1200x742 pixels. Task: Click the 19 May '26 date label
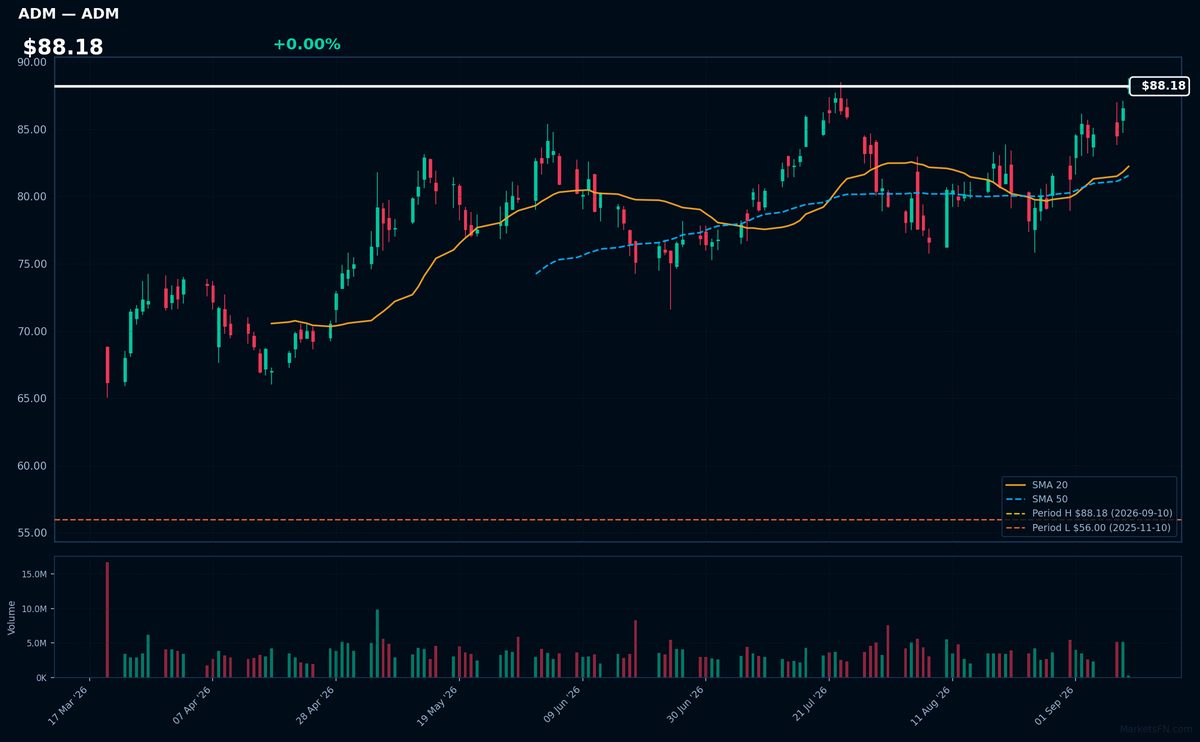point(438,705)
